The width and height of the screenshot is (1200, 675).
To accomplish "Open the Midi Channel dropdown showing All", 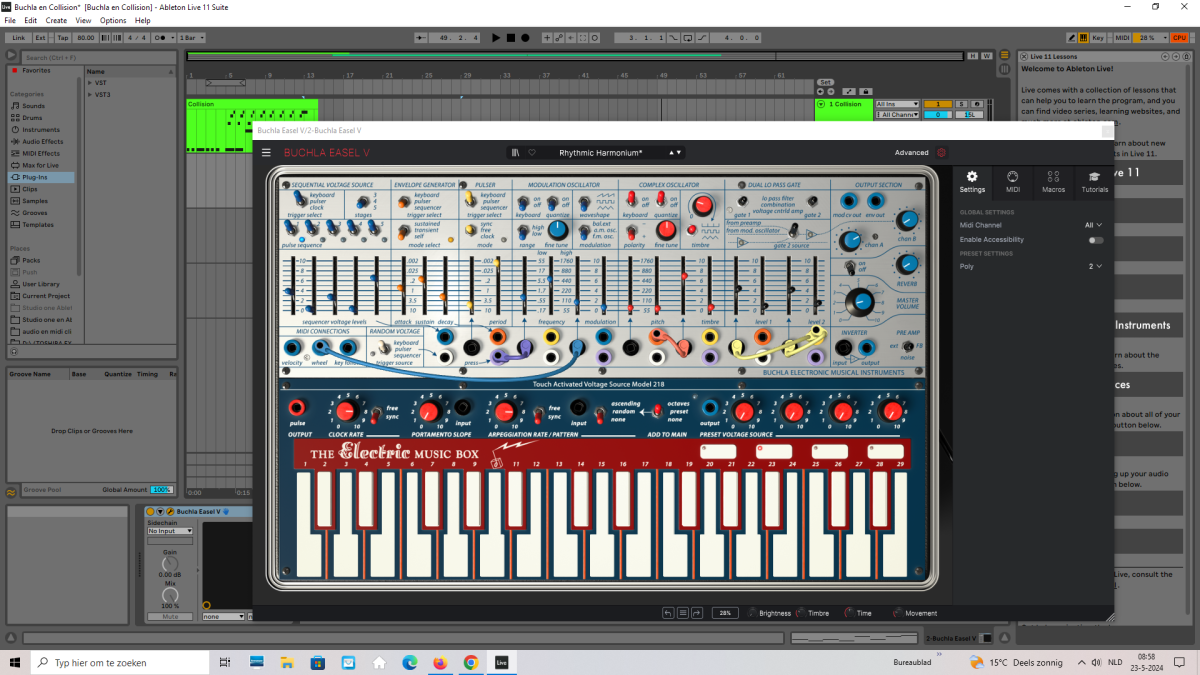I will tap(1093, 225).
